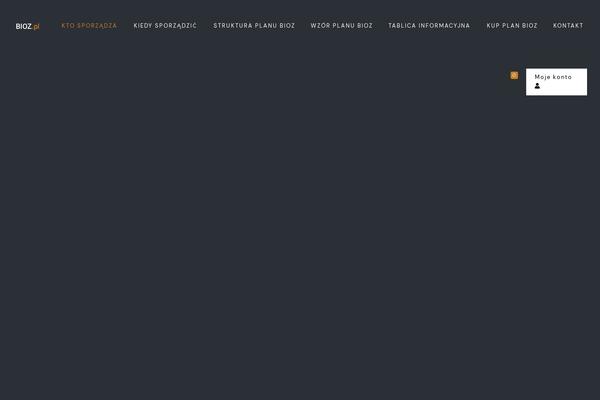
Task: Go to Kup plan BIOZ
Action: click(512, 26)
